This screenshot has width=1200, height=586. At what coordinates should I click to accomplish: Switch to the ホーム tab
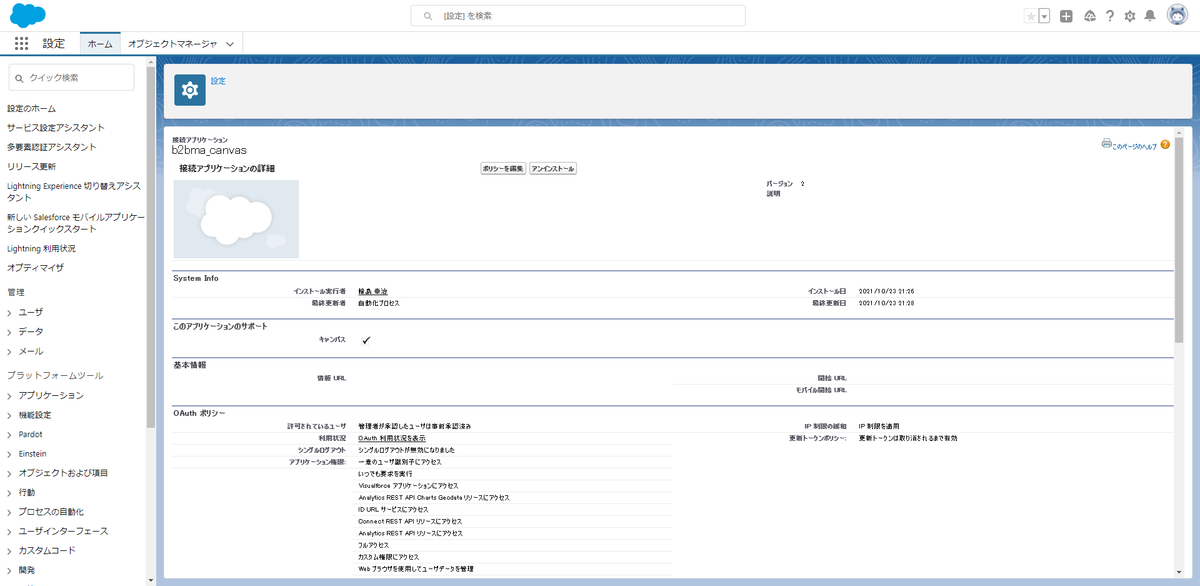(x=100, y=43)
